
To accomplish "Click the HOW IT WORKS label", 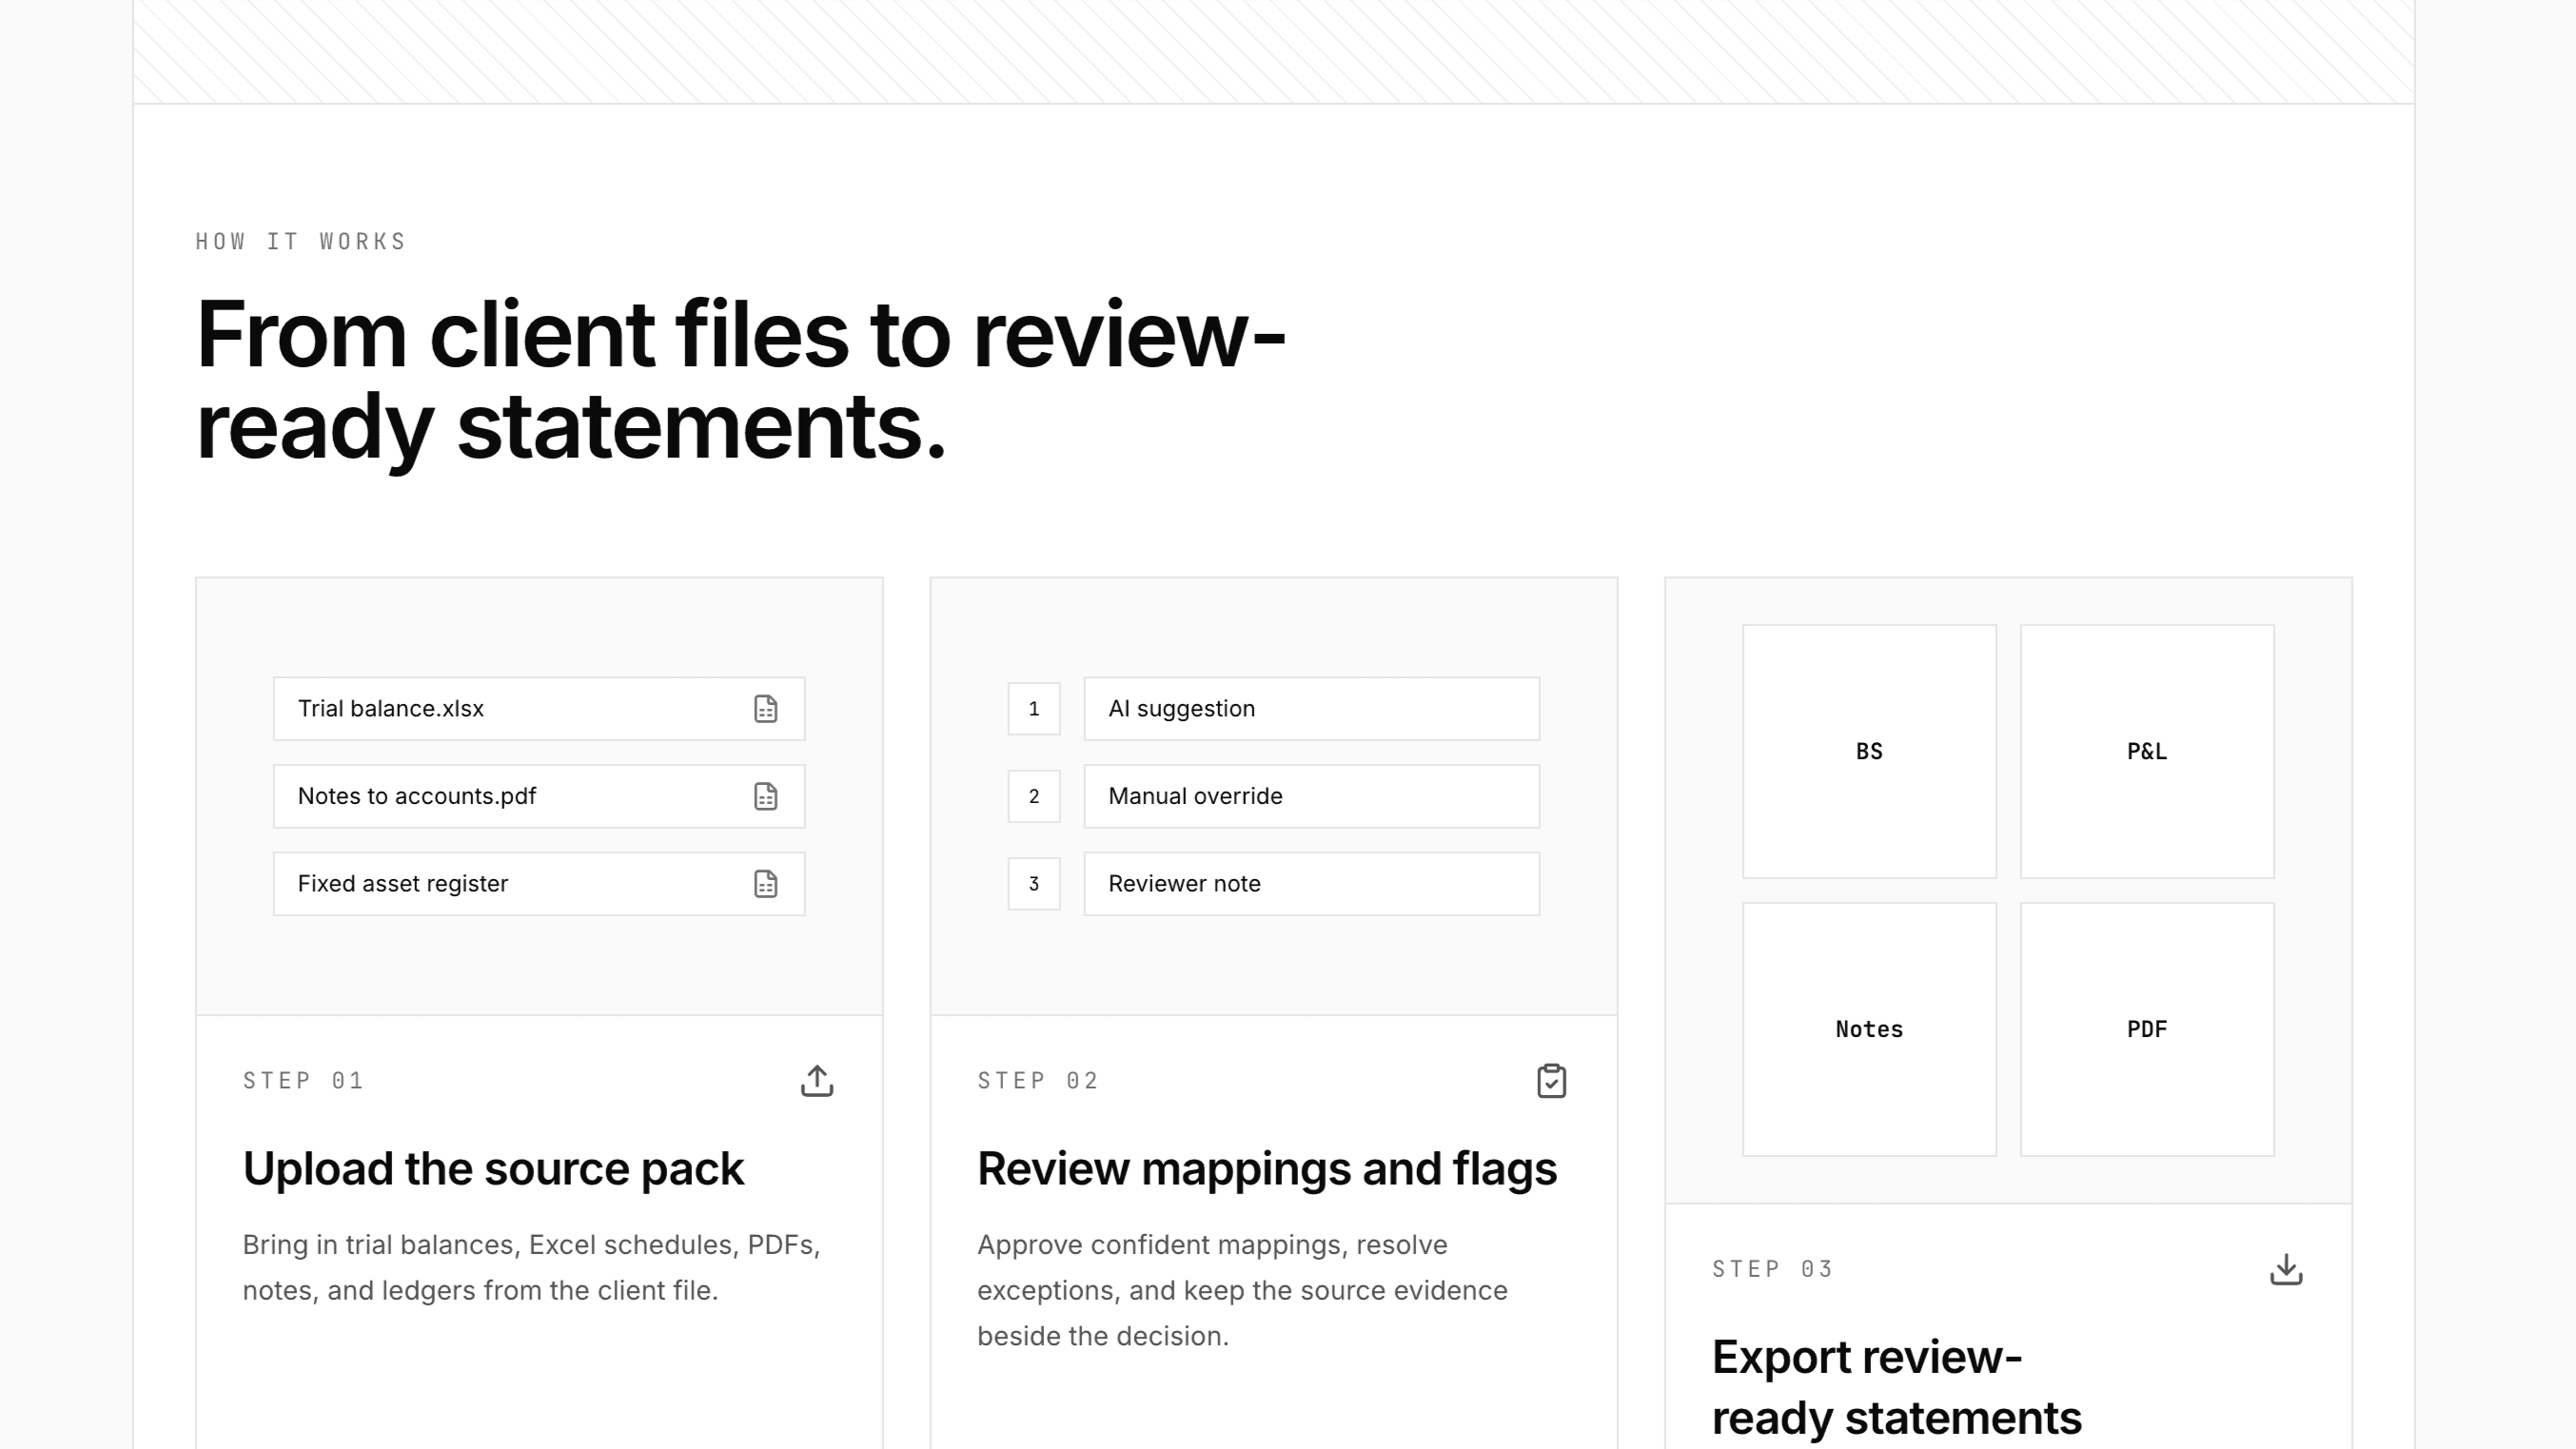I will (x=301, y=242).
